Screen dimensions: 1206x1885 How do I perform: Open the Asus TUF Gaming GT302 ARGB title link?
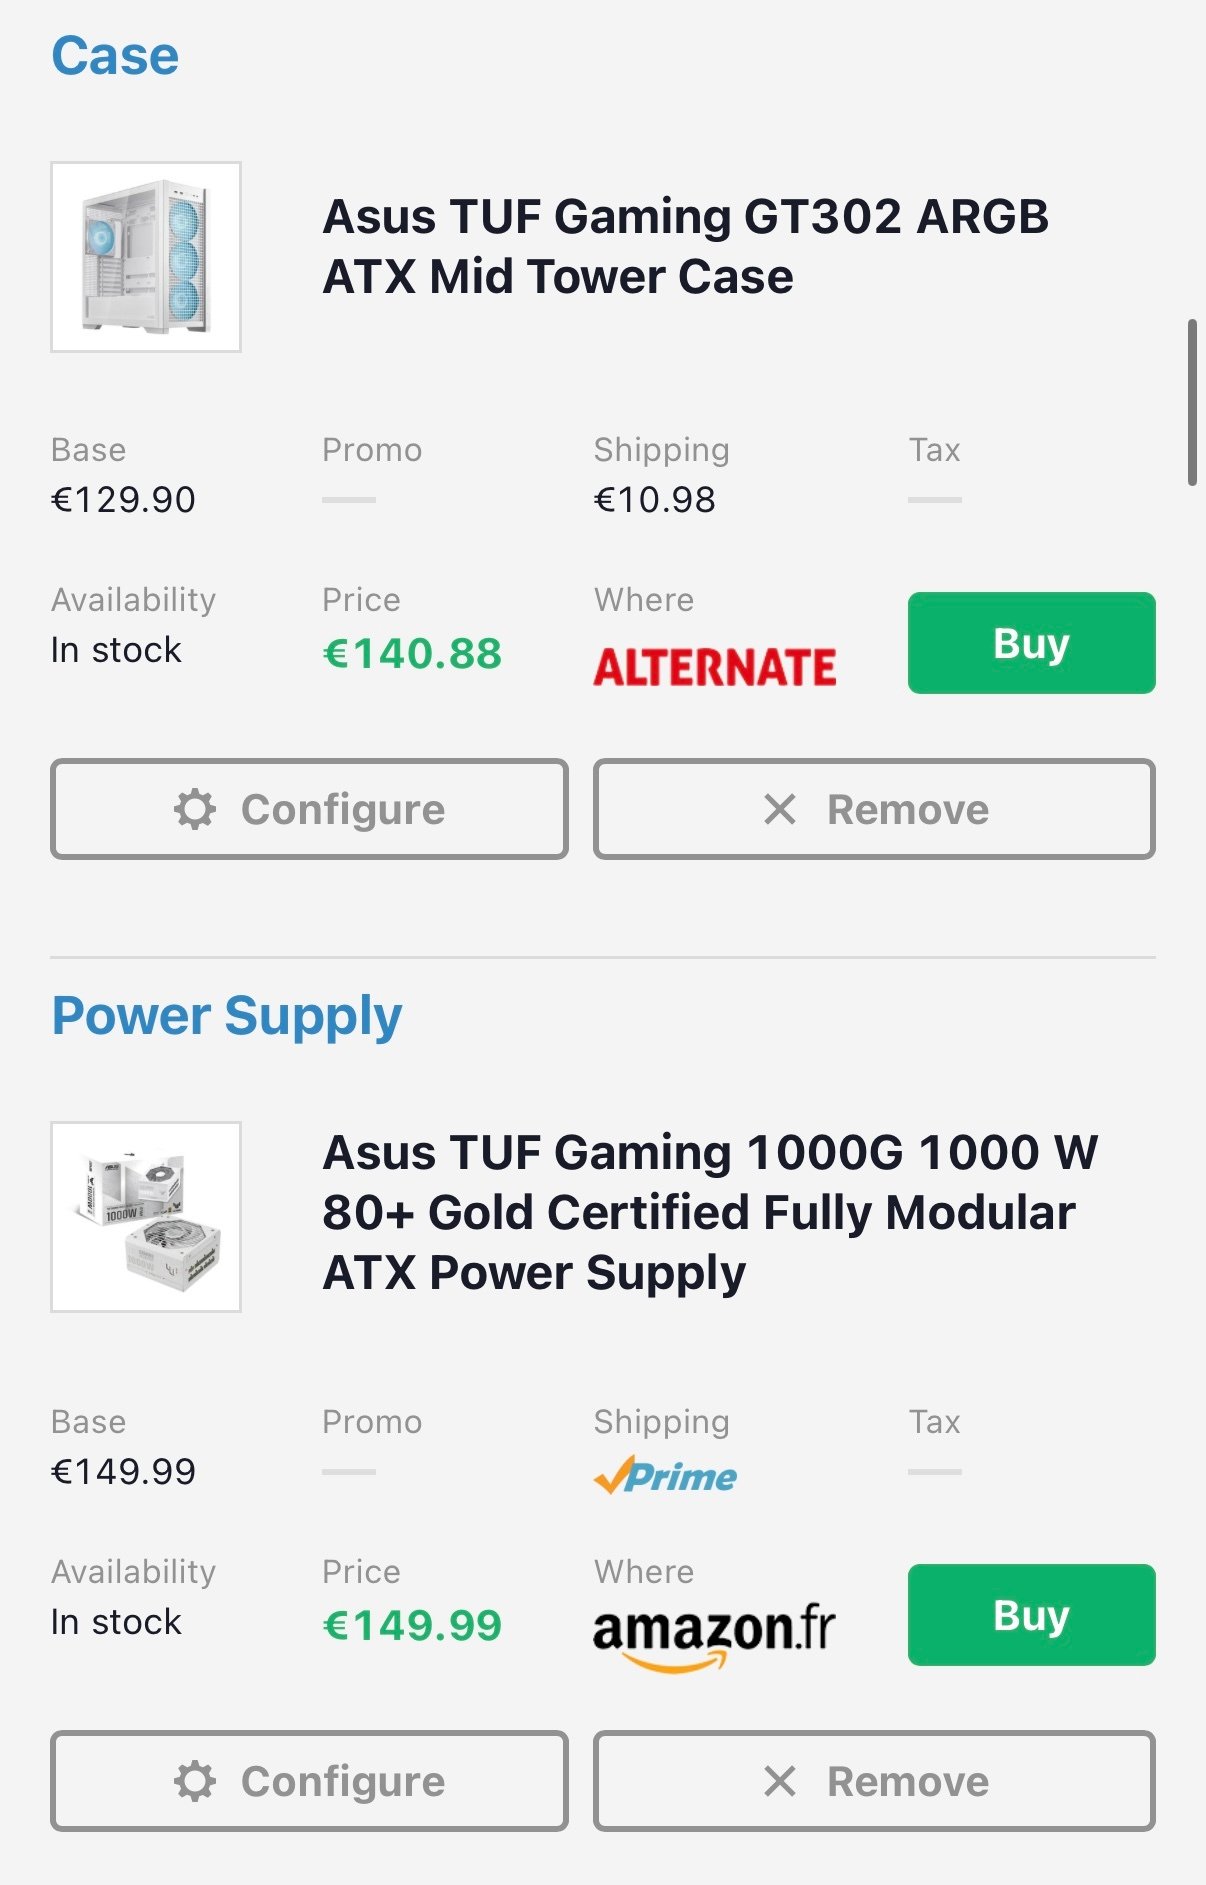click(x=685, y=246)
